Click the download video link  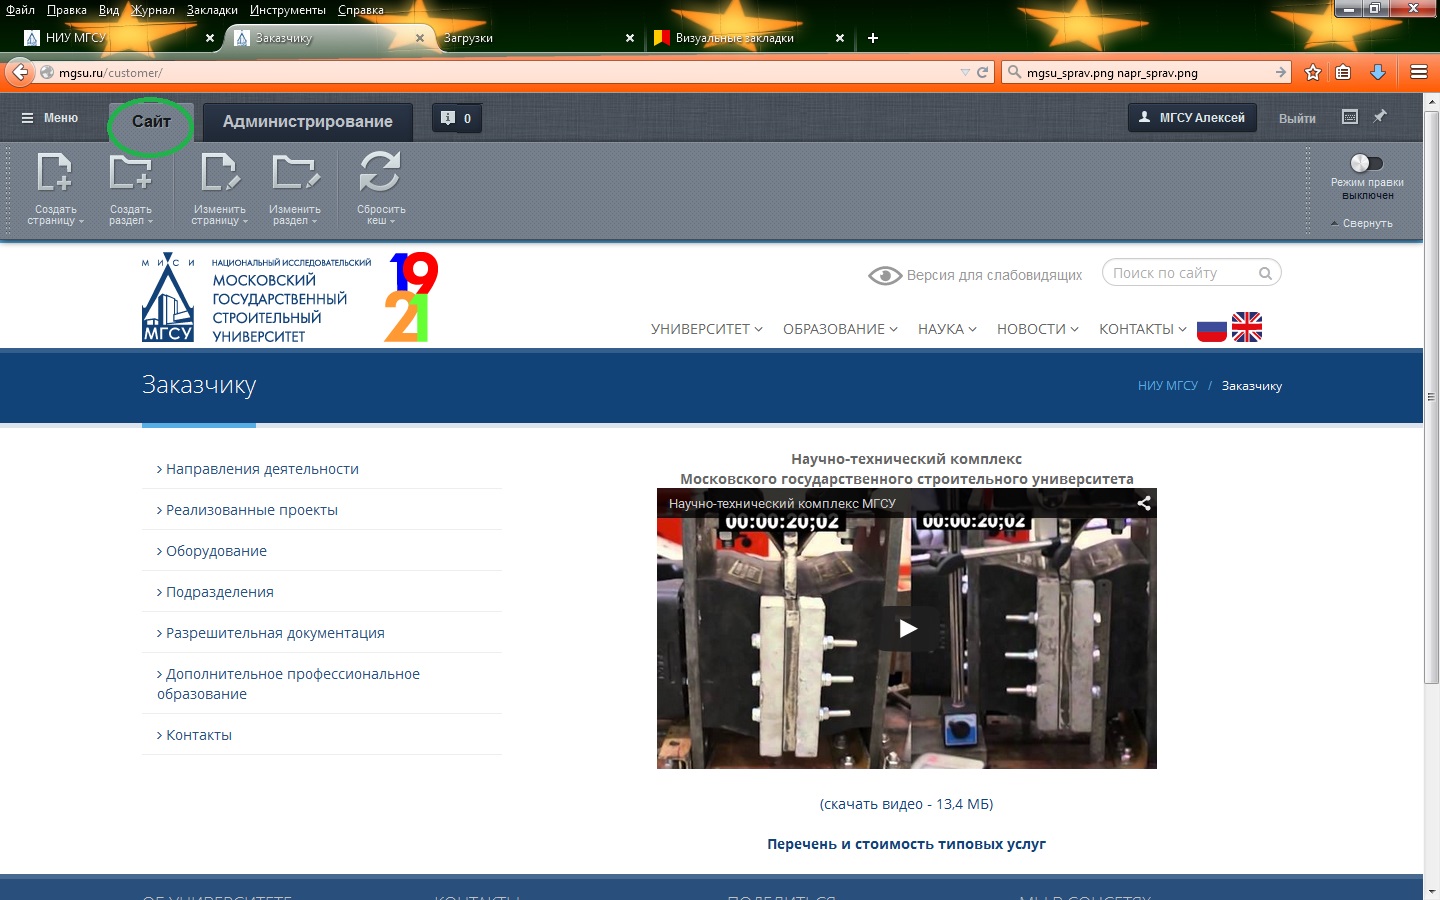[x=906, y=804]
